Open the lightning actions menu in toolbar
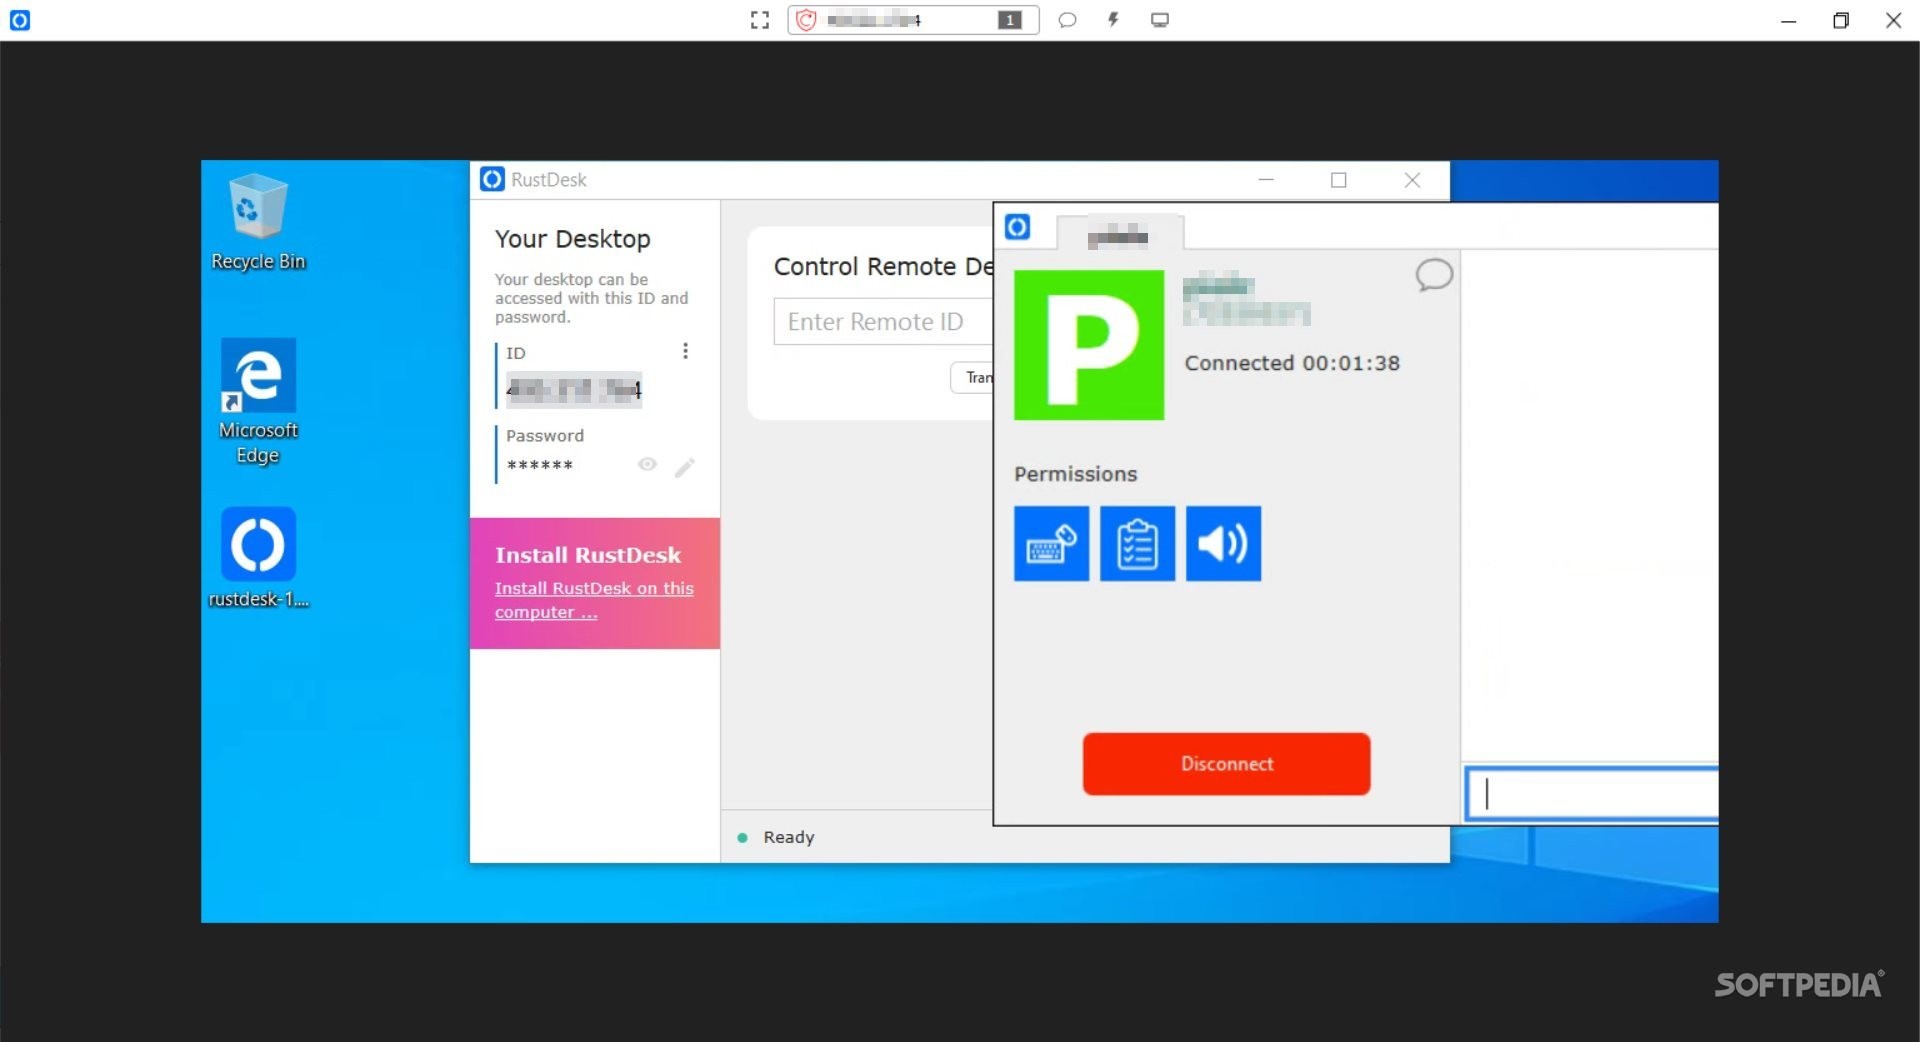1920x1042 pixels. (x=1113, y=20)
